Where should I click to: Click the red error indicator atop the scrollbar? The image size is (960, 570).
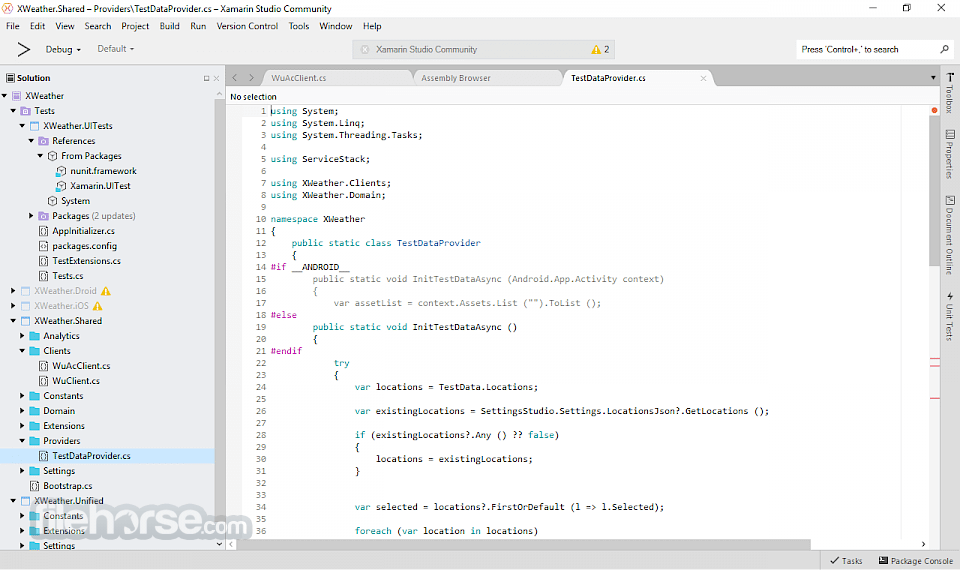934,110
